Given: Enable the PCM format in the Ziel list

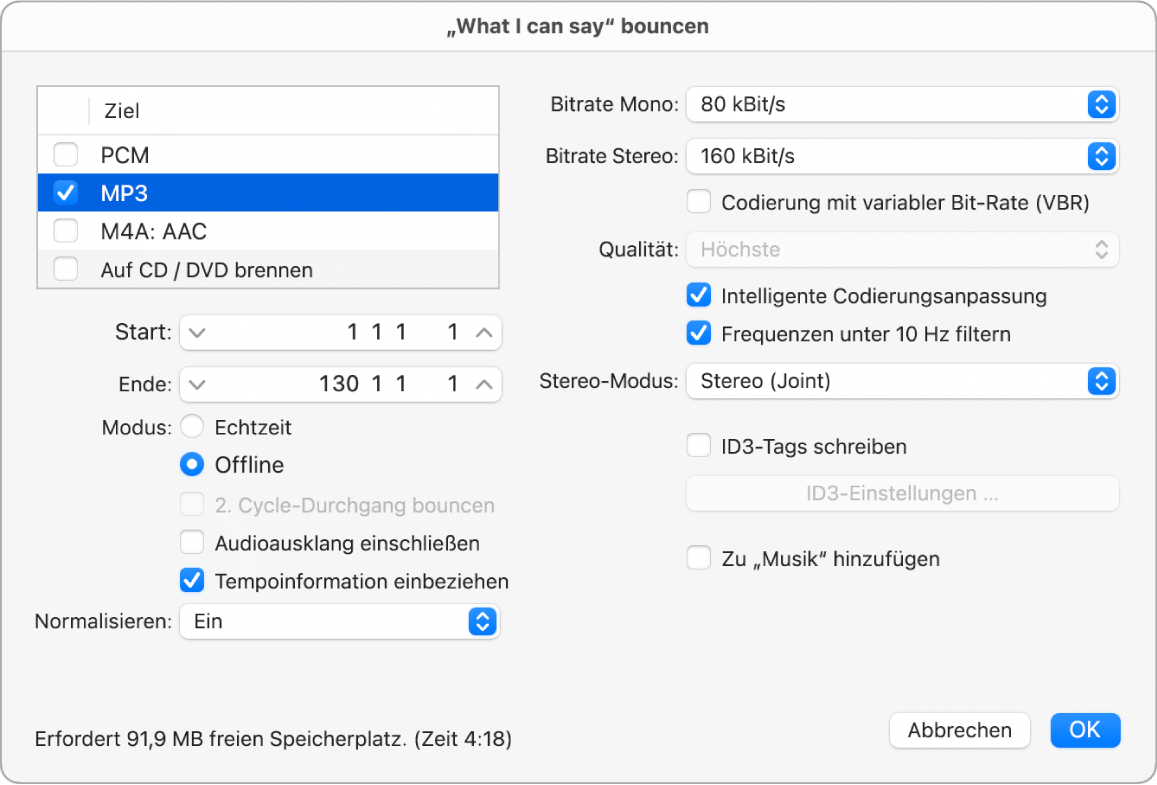Looking at the screenshot, I should pyautogui.click(x=66, y=155).
